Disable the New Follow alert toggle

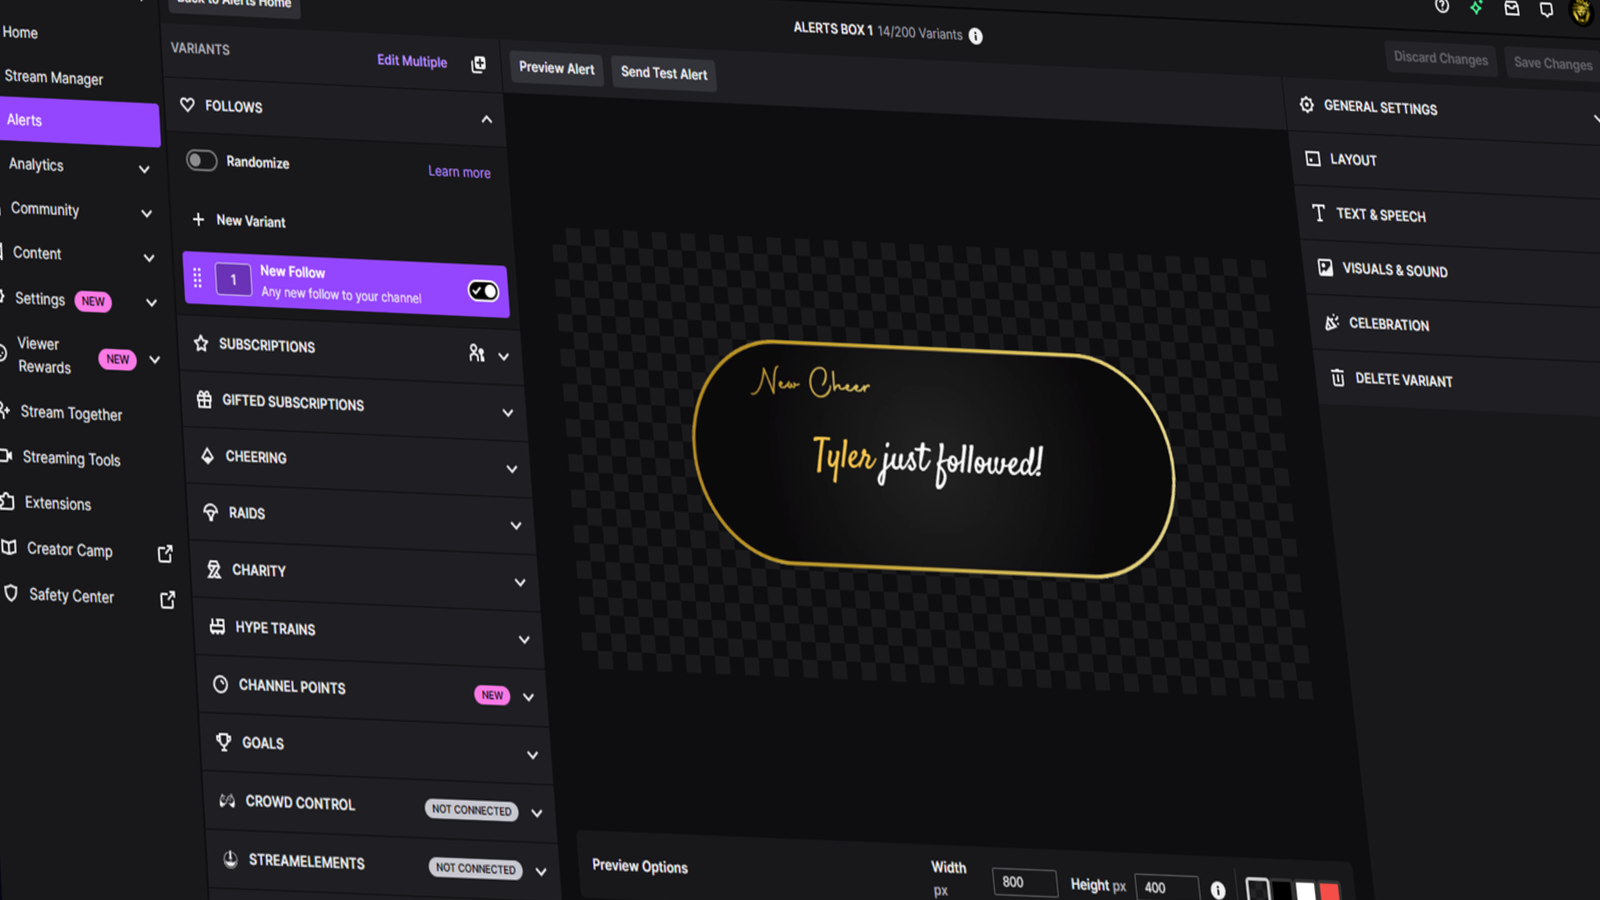(483, 290)
